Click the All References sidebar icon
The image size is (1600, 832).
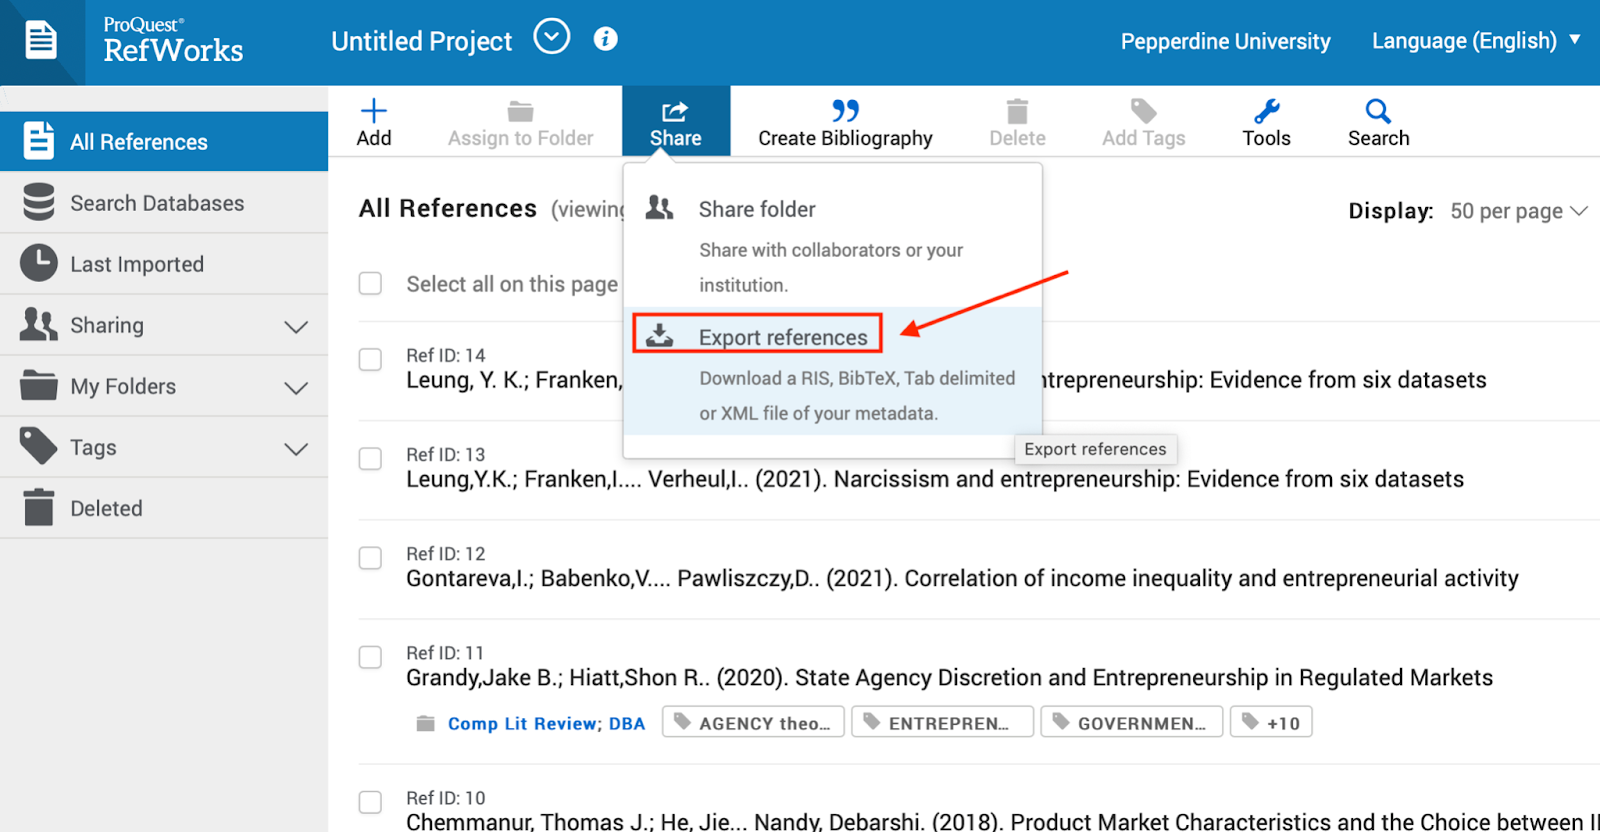38,141
